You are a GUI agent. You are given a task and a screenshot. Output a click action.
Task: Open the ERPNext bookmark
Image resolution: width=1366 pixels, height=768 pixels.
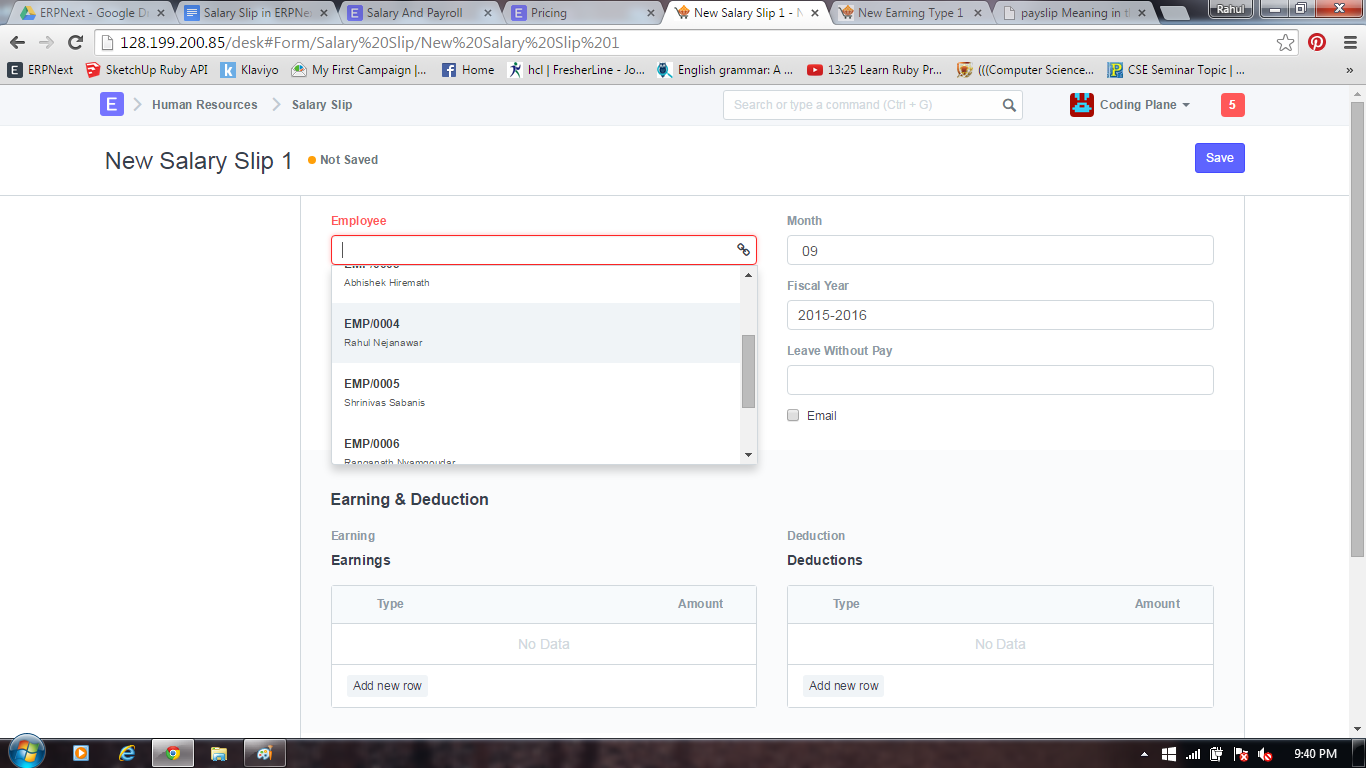click(x=41, y=70)
